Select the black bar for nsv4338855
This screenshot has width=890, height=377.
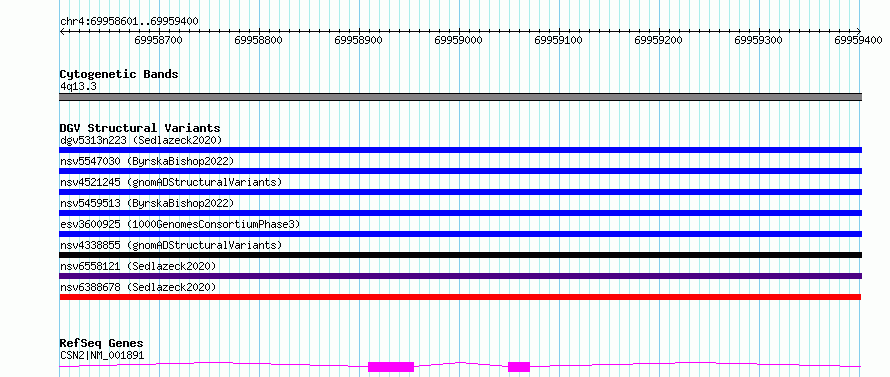point(461,255)
